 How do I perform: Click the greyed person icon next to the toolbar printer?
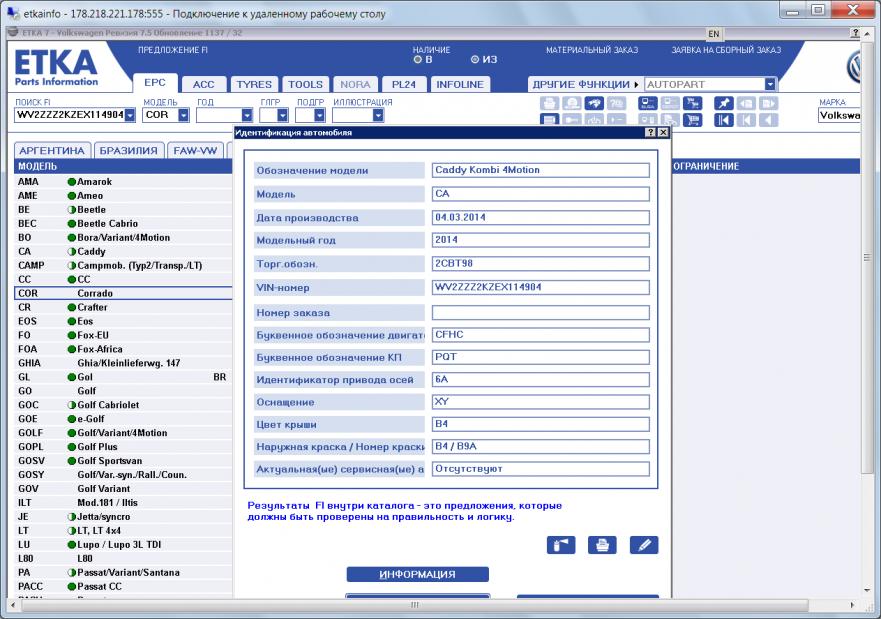[572, 103]
